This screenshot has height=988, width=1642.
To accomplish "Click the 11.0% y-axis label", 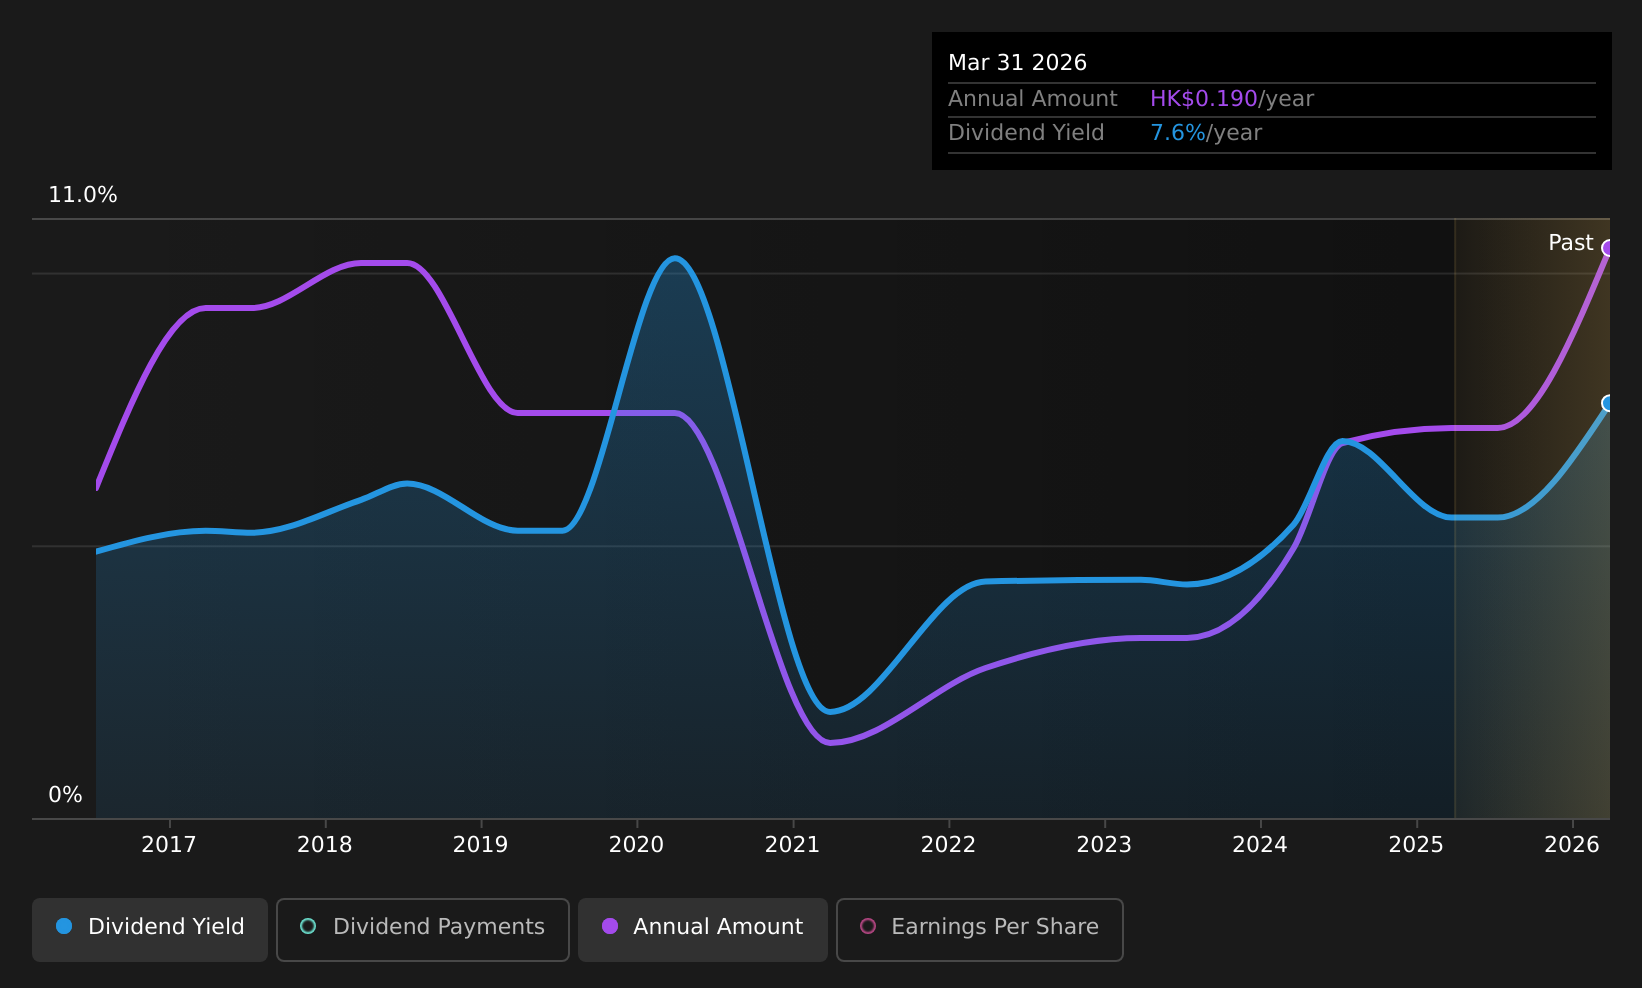I will tap(83, 195).
